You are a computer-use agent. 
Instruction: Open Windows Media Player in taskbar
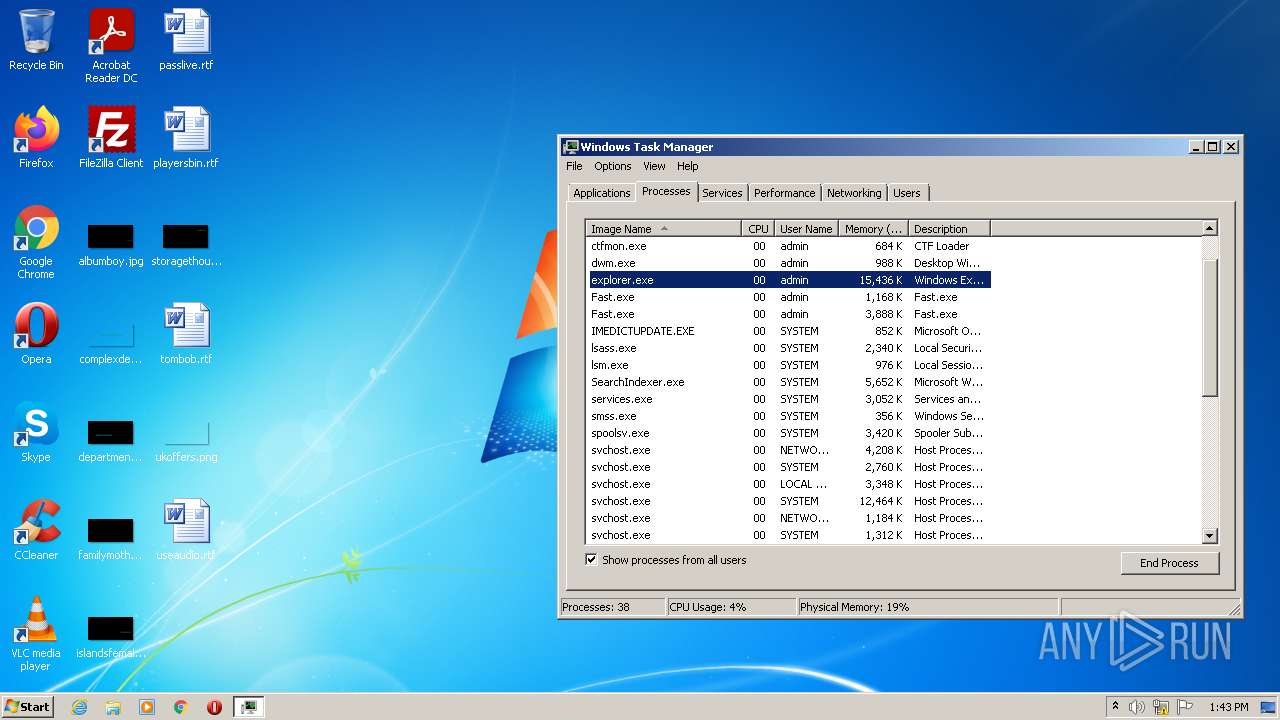tap(147, 707)
